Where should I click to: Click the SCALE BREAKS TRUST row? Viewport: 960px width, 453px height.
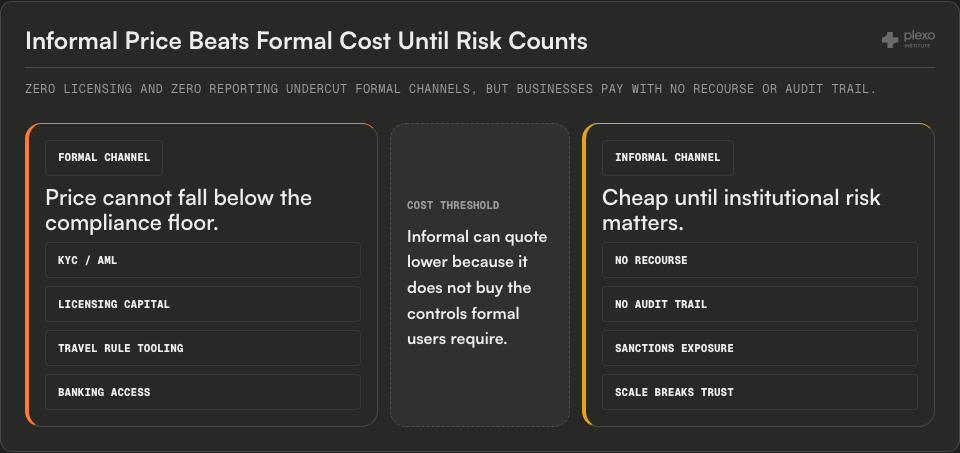click(760, 392)
